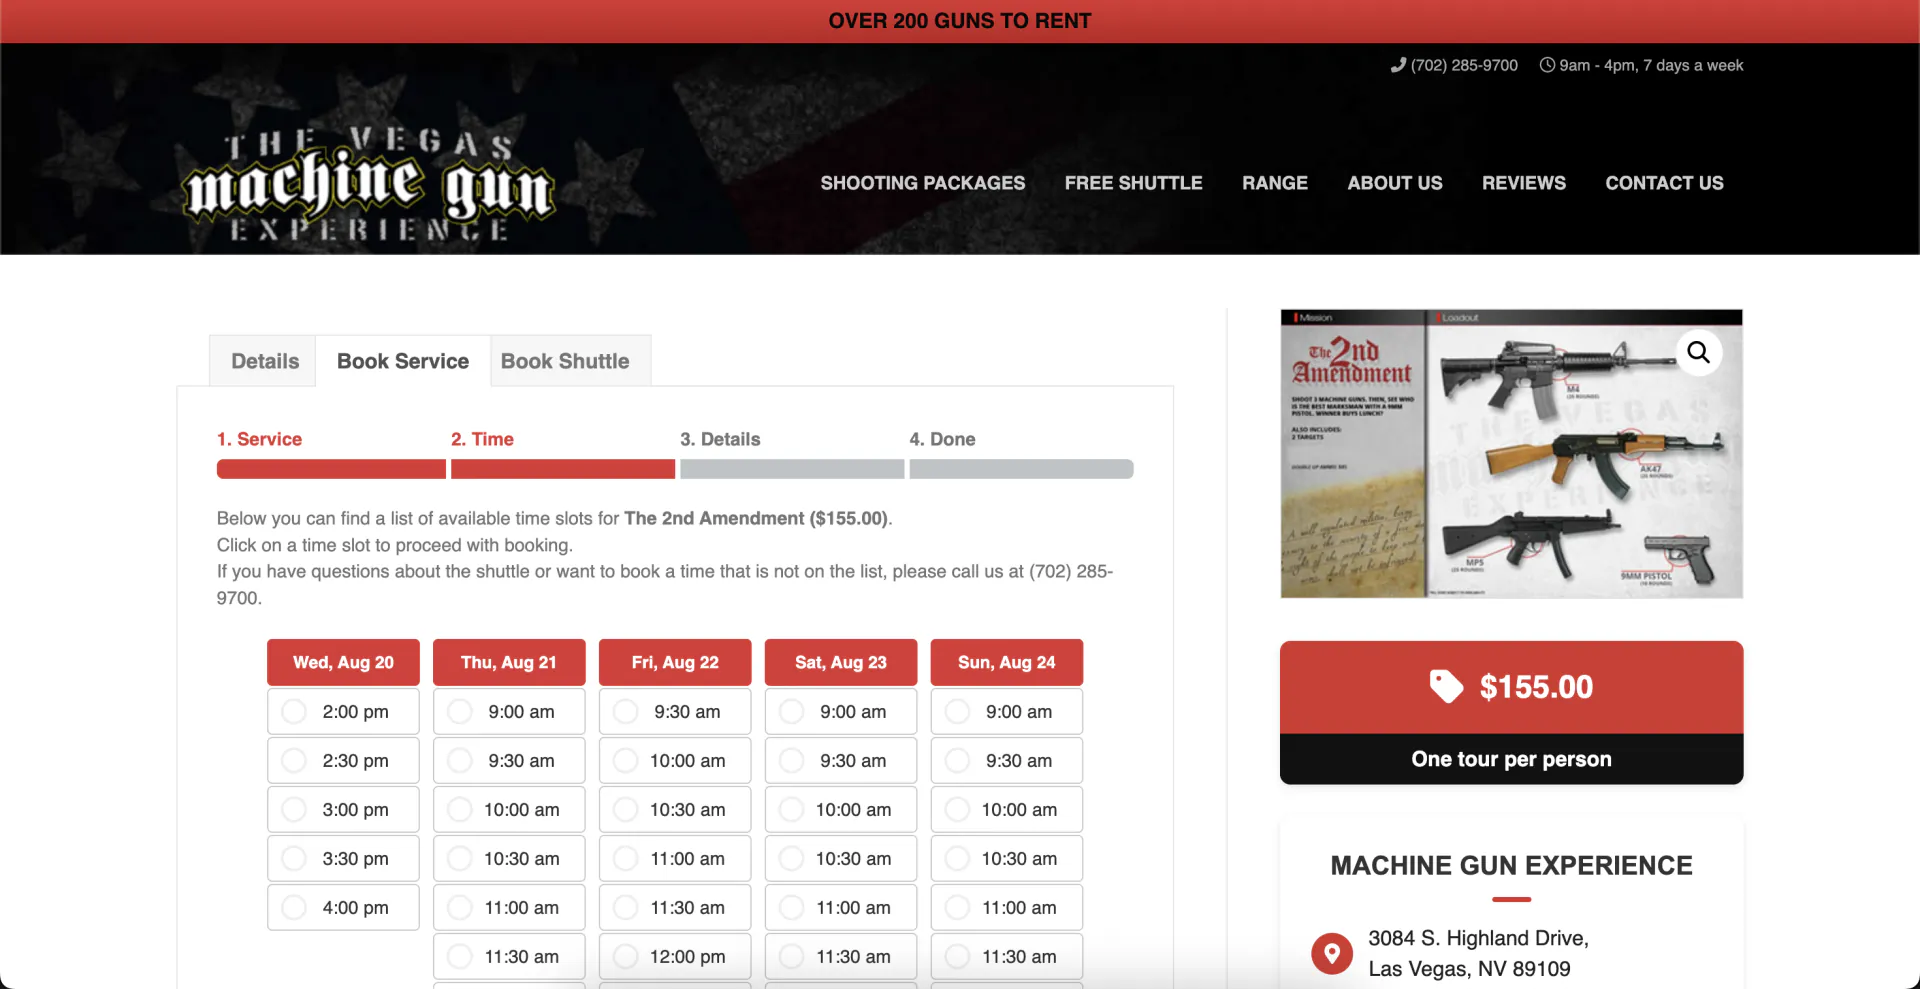
Task: Click the 9am - 4pm, 7 days a week text
Action: point(1651,65)
